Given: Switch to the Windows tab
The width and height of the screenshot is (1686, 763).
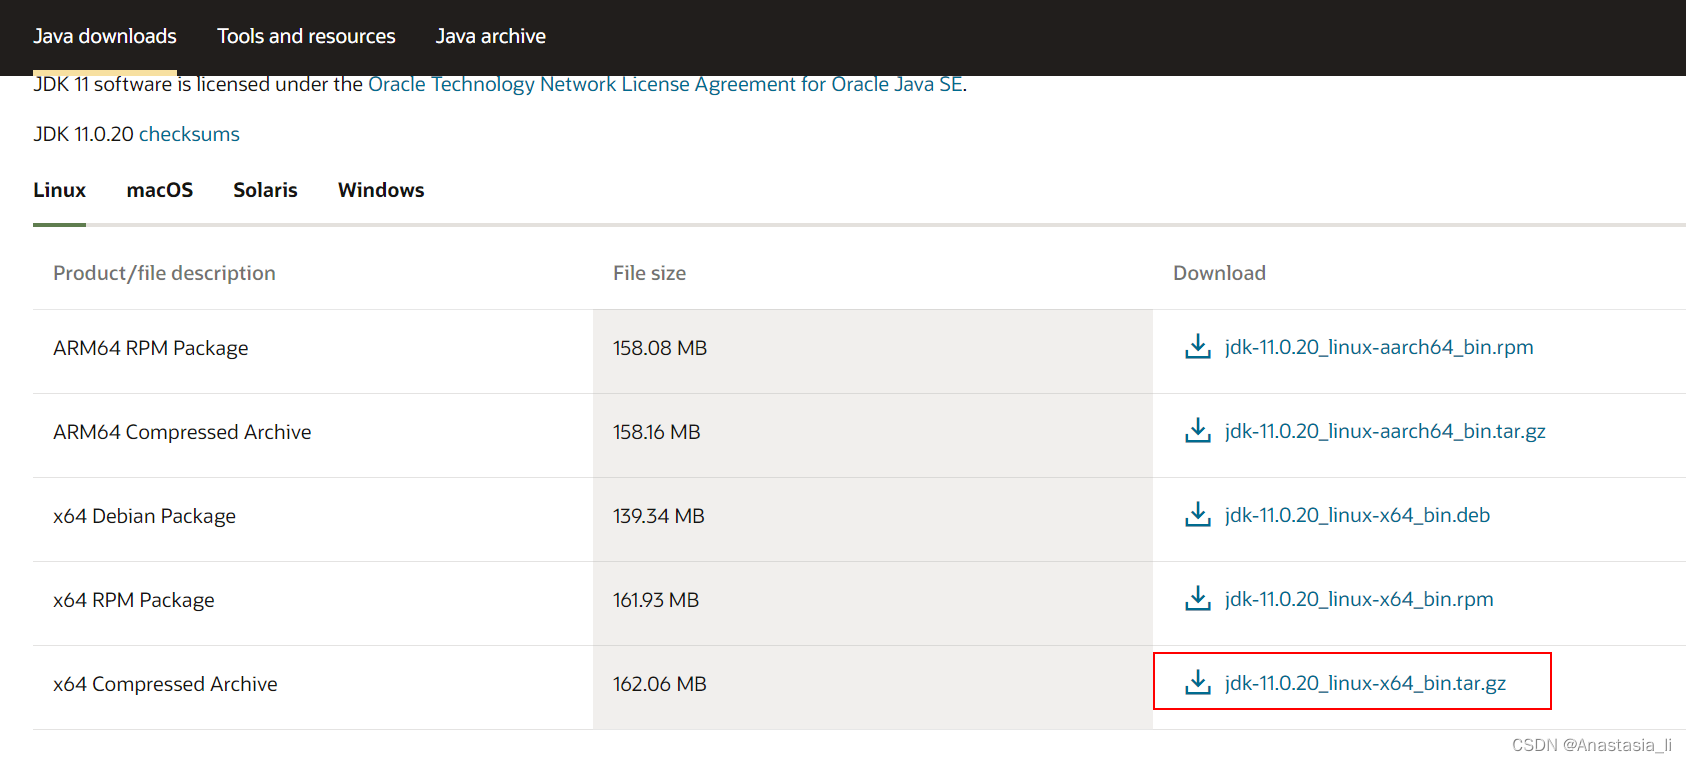Looking at the screenshot, I should pyautogui.click(x=381, y=190).
